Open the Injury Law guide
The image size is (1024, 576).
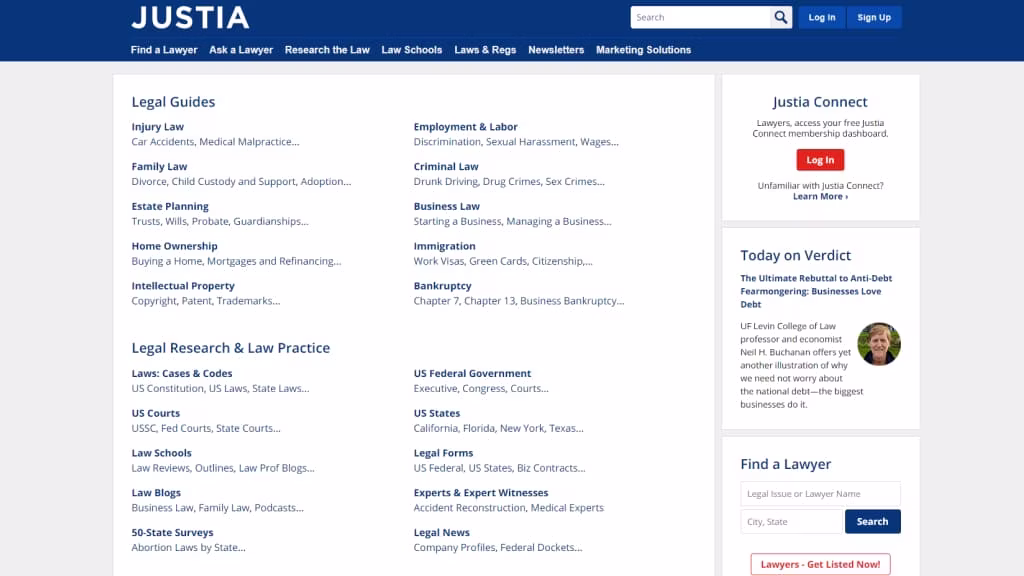157,127
